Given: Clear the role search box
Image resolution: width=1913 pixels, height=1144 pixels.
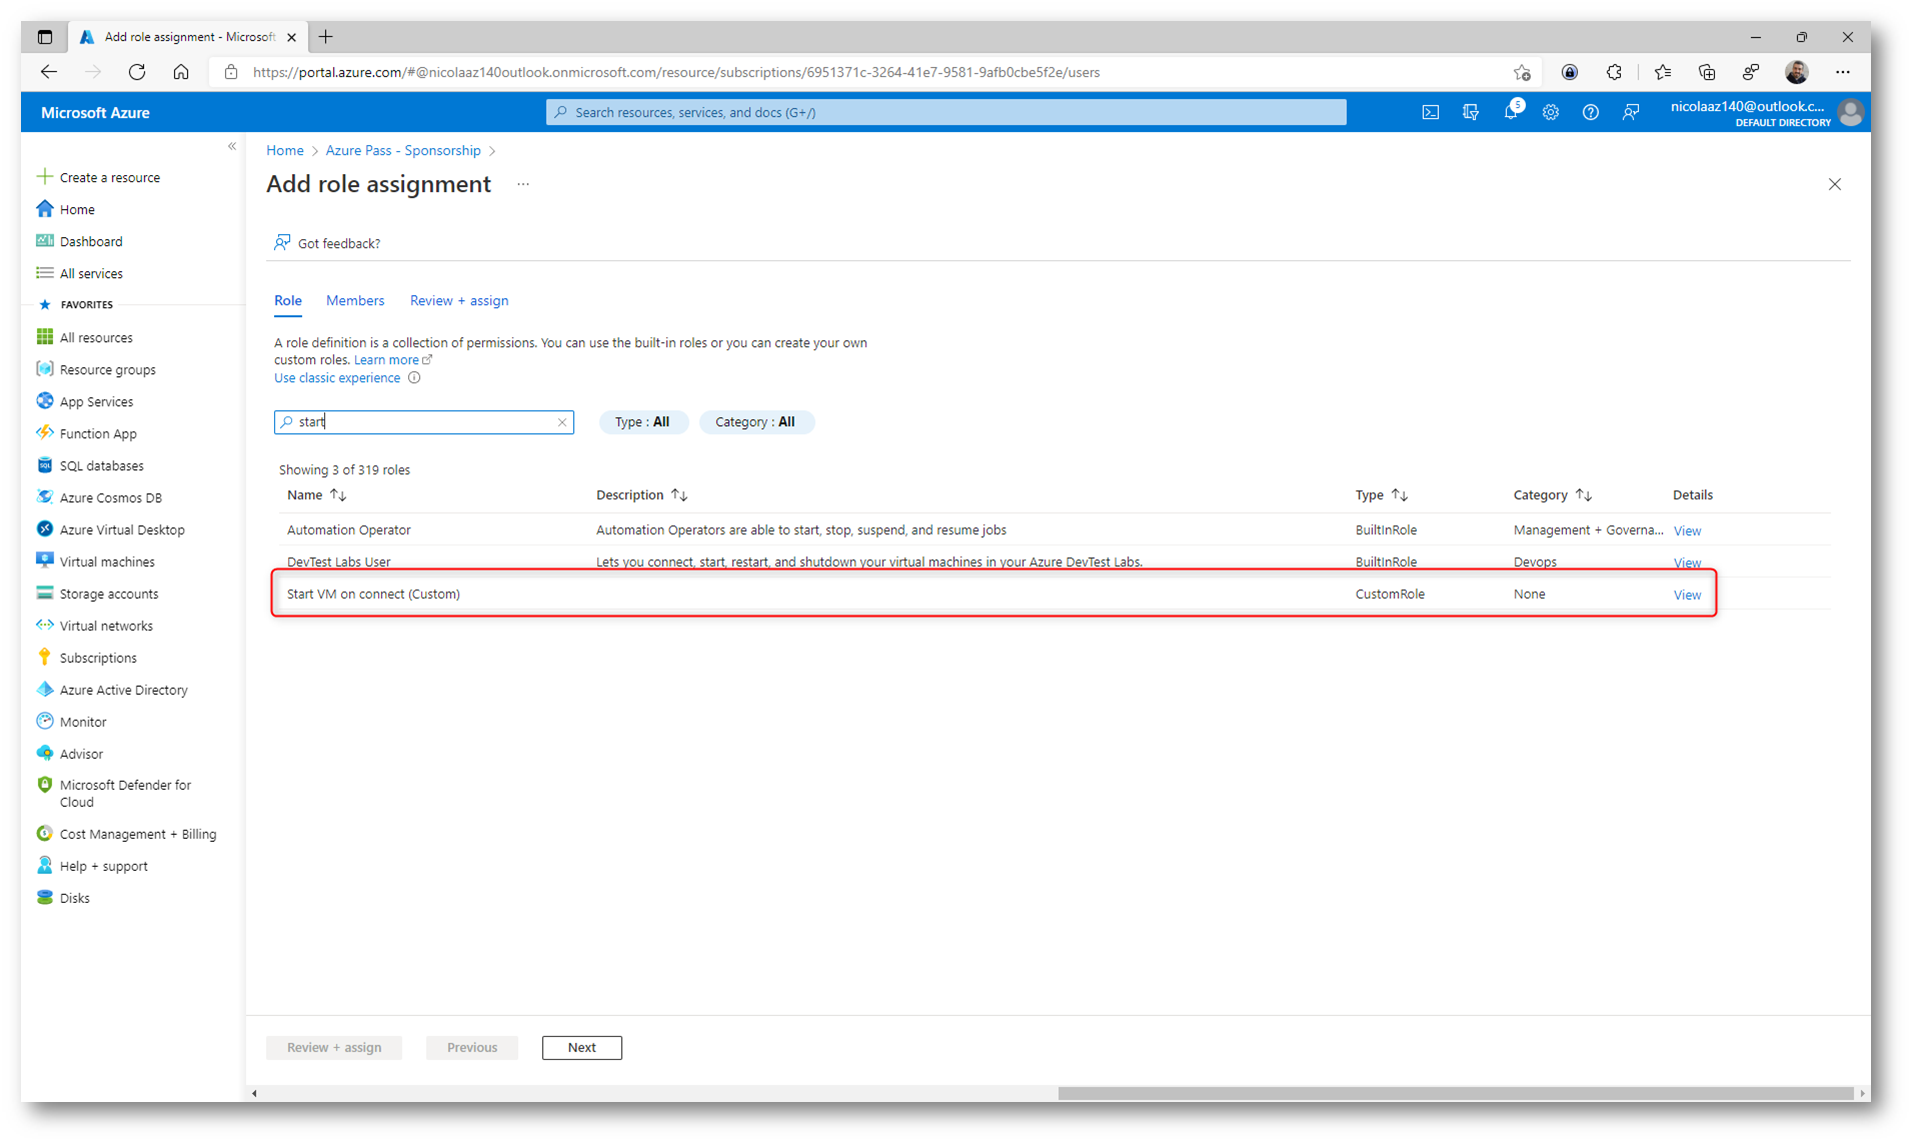Looking at the screenshot, I should click(562, 422).
